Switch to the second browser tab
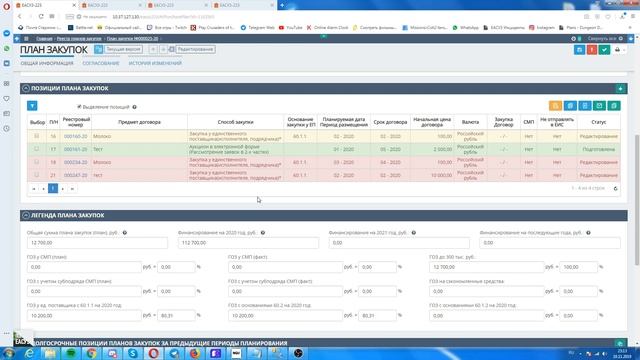Image resolution: width=640 pixels, height=360 pixels. (111, 5)
